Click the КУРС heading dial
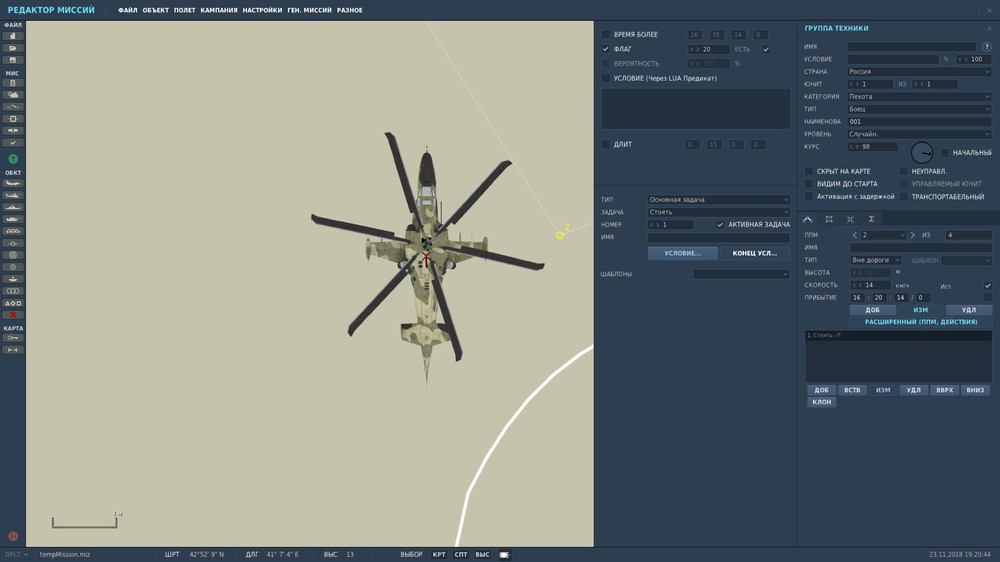The image size is (1000, 562). tap(922, 152)
